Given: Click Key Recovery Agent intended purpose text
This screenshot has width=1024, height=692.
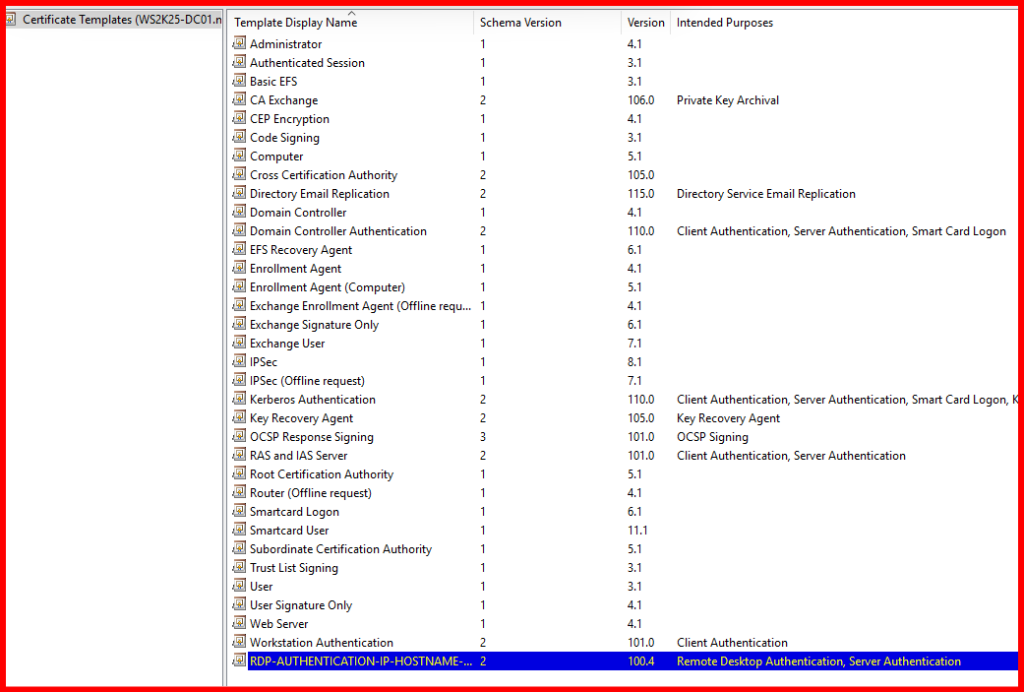Looking at the screenshot, I should pos(728,418).
